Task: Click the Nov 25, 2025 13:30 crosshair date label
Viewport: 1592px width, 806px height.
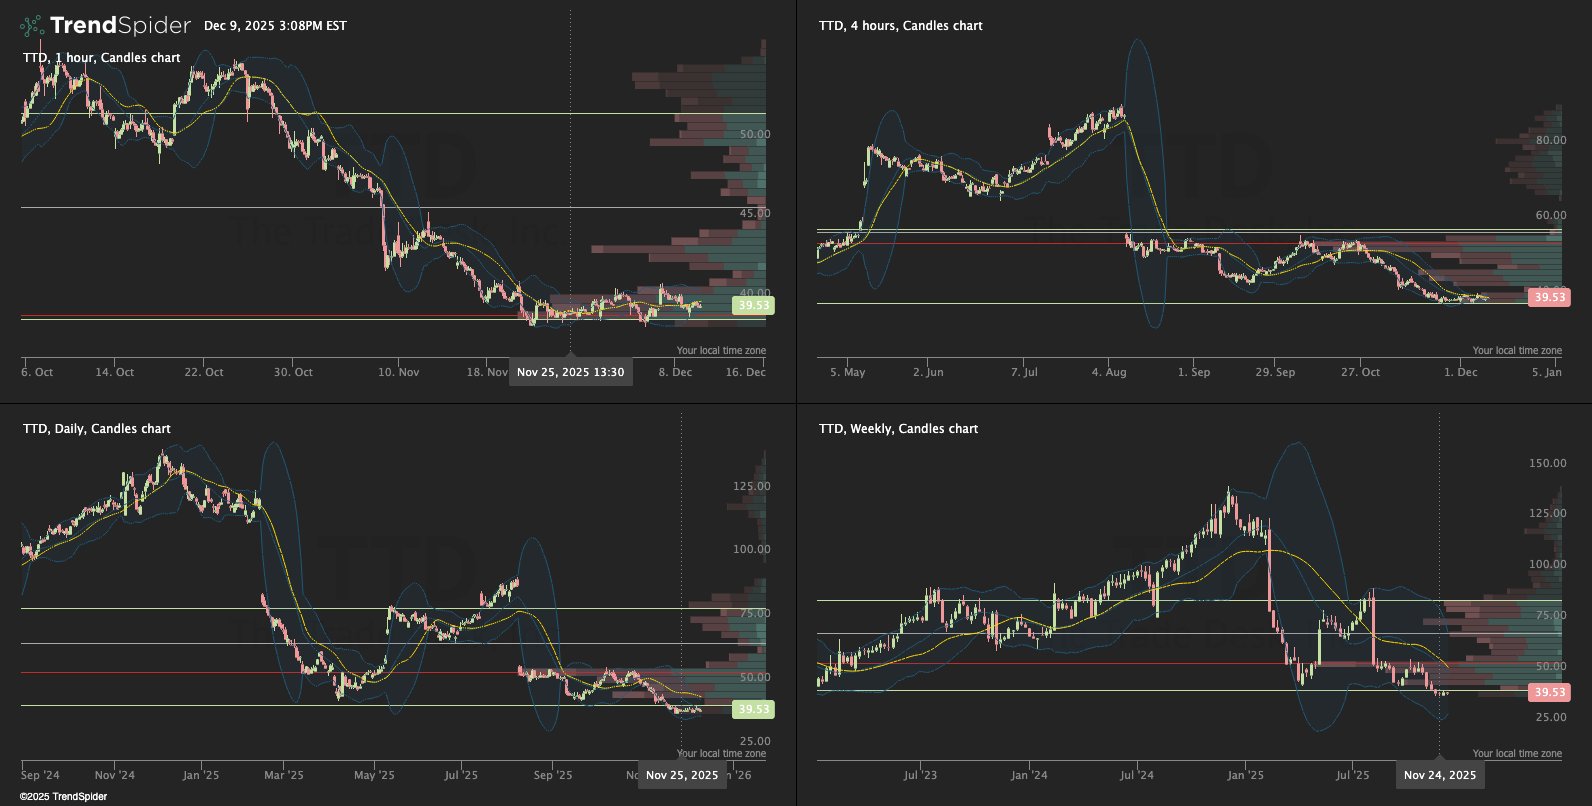Action: pyautogui.click(x=570, y=372)
